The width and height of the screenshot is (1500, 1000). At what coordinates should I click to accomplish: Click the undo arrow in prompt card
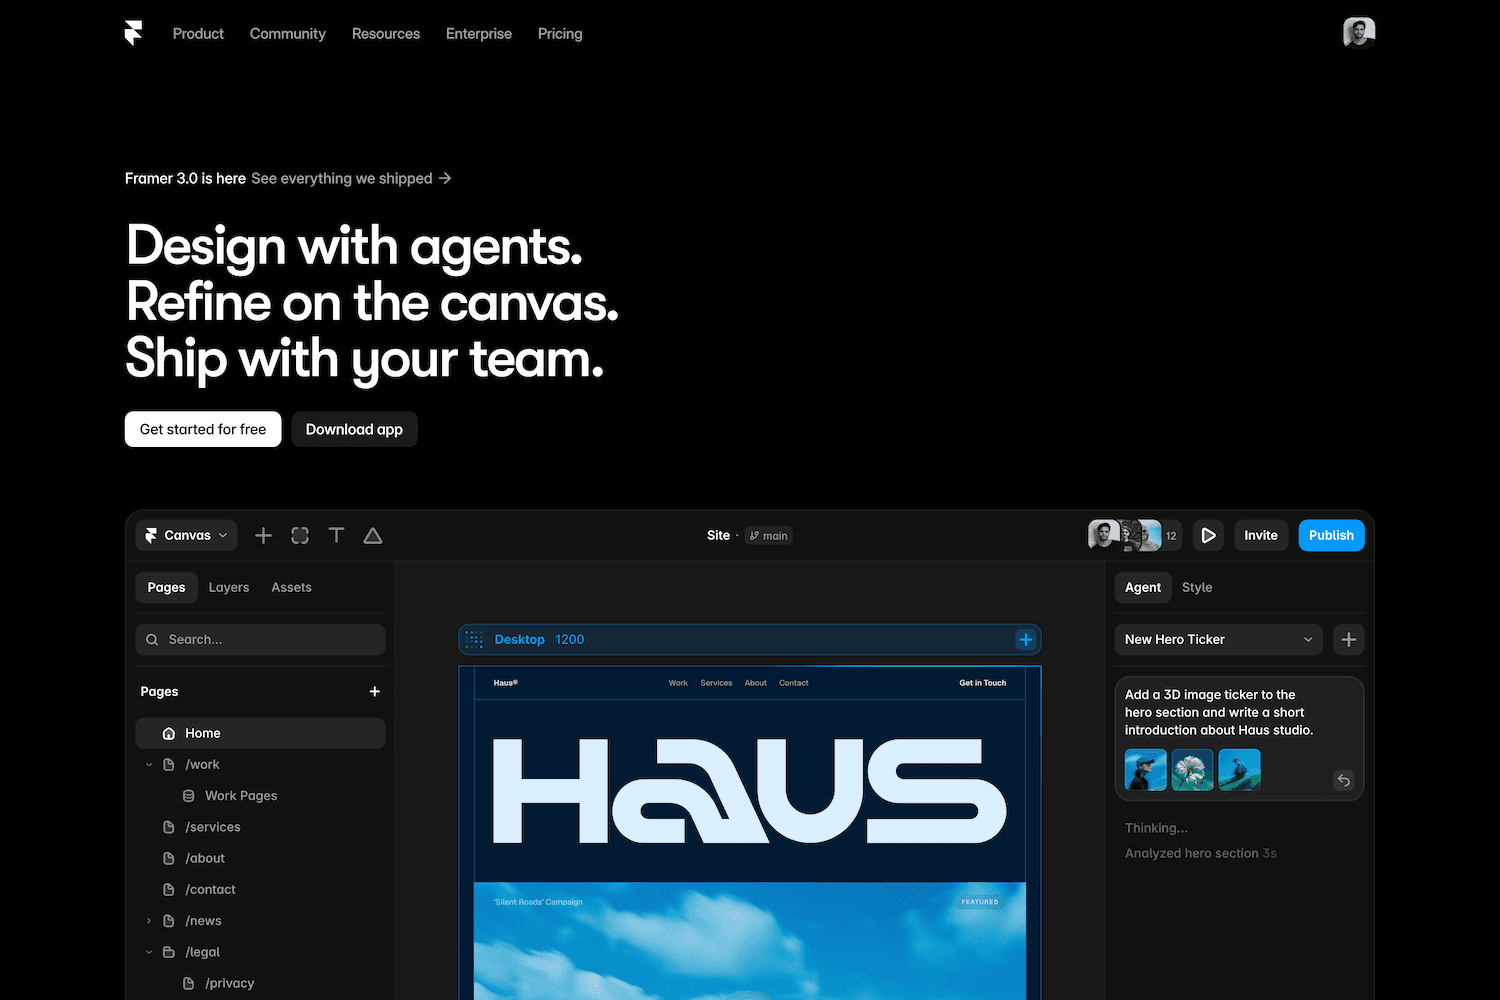coord(1344,780)
